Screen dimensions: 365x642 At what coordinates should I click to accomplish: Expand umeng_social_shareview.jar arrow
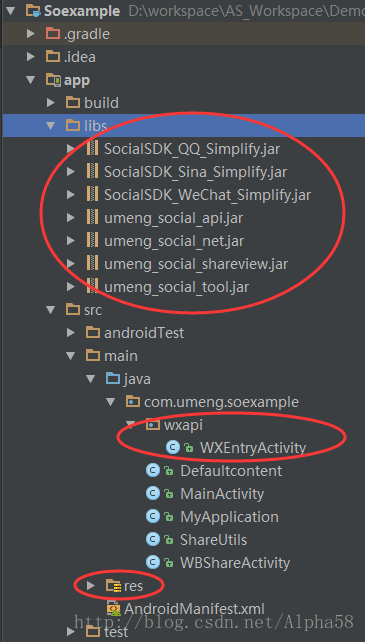click(x=71, y=264)
